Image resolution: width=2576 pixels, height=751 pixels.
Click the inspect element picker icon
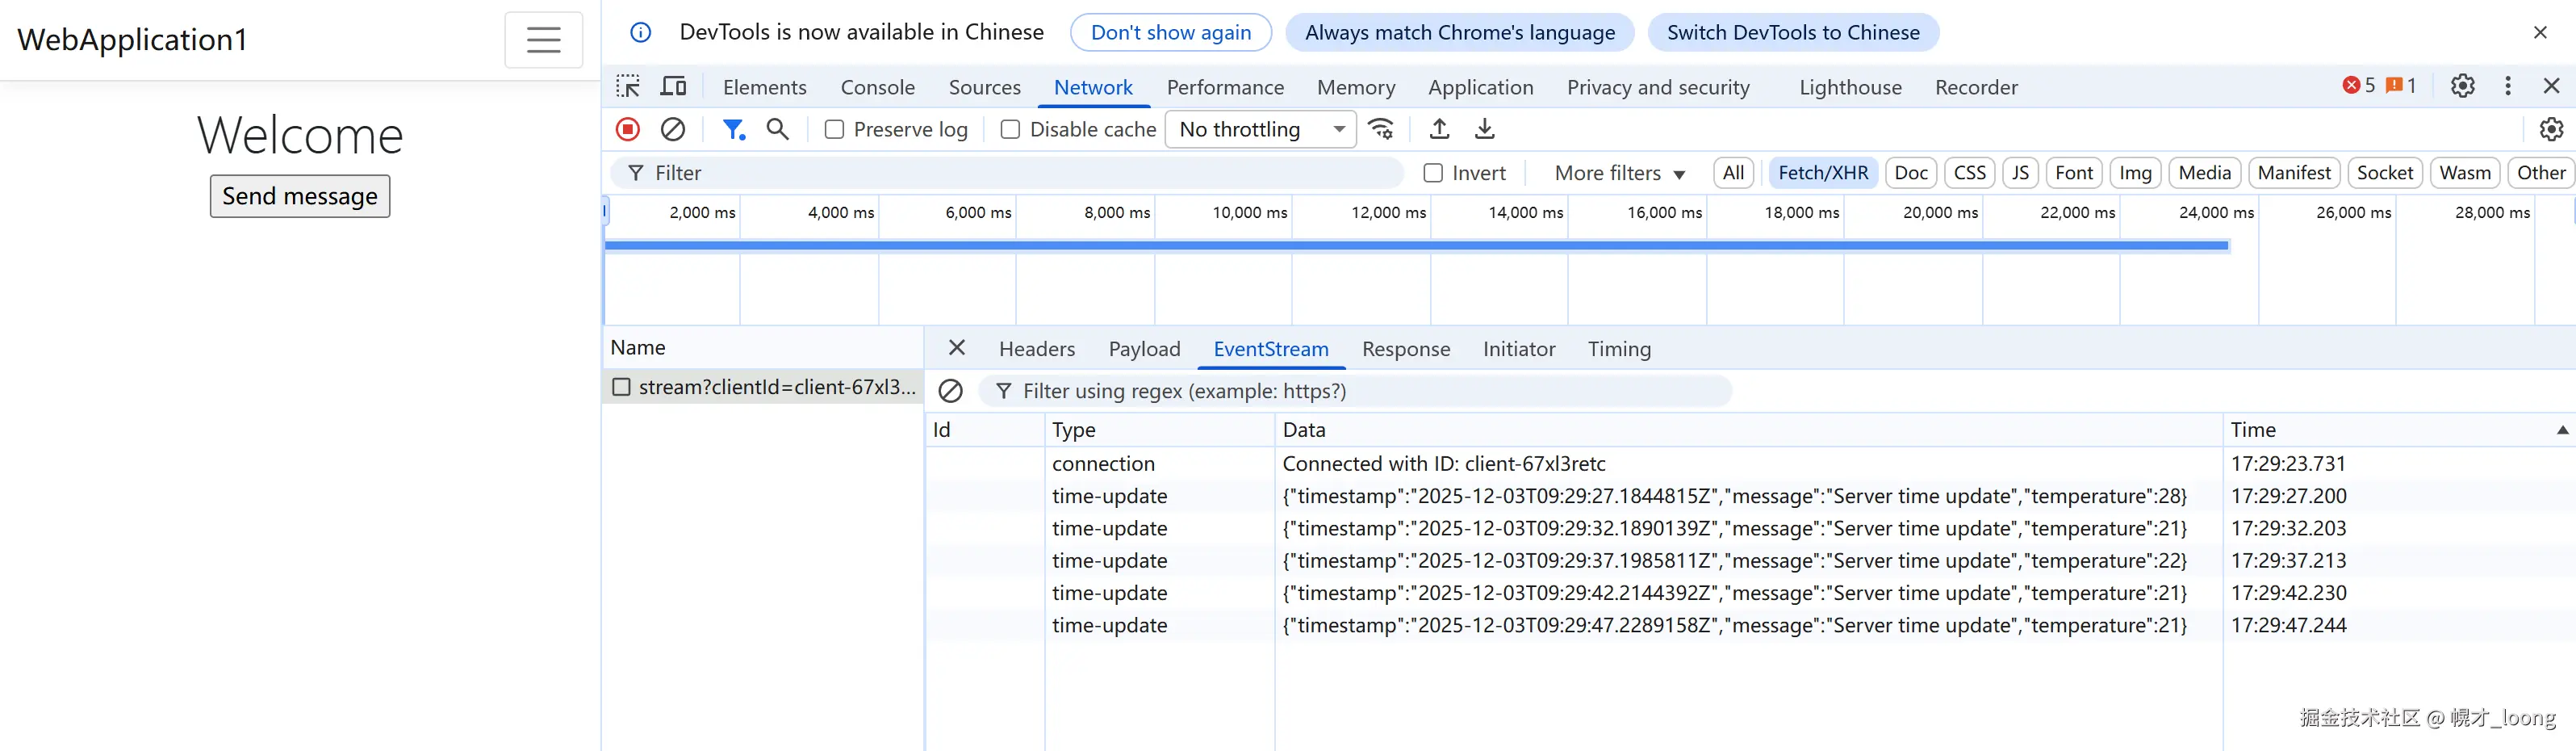coord(628,87)
